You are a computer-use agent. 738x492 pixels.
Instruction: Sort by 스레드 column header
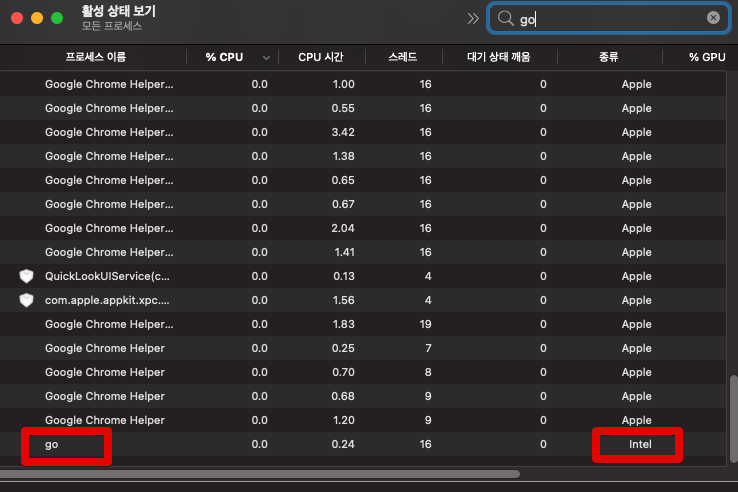[x=402, y=57]
